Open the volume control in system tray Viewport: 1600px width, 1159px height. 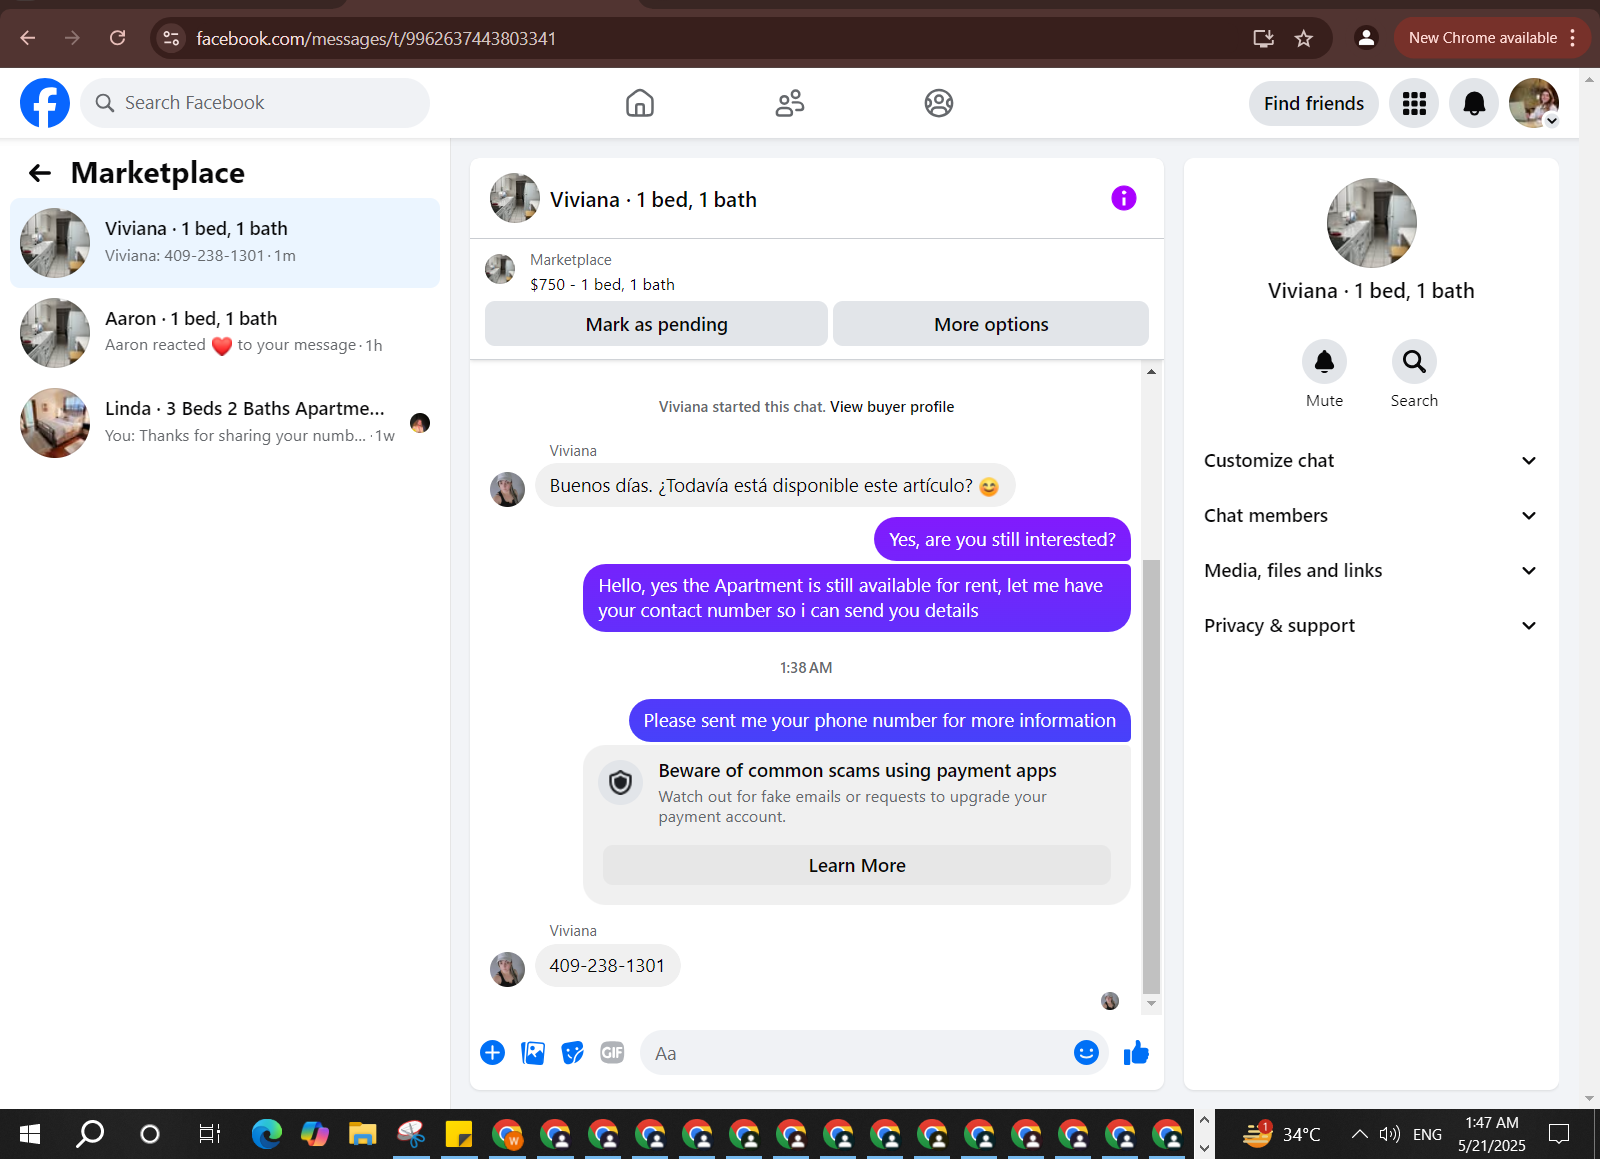pyautogui.click(x=1389, y=1134)
